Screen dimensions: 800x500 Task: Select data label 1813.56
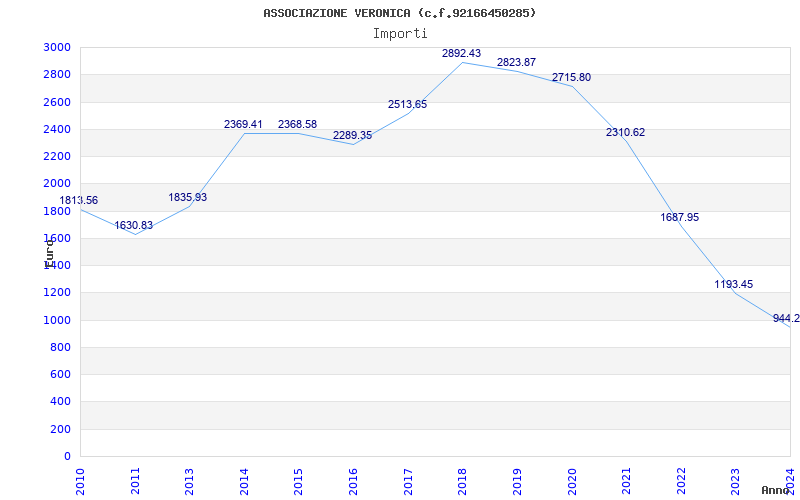click(x=79, y=201)
